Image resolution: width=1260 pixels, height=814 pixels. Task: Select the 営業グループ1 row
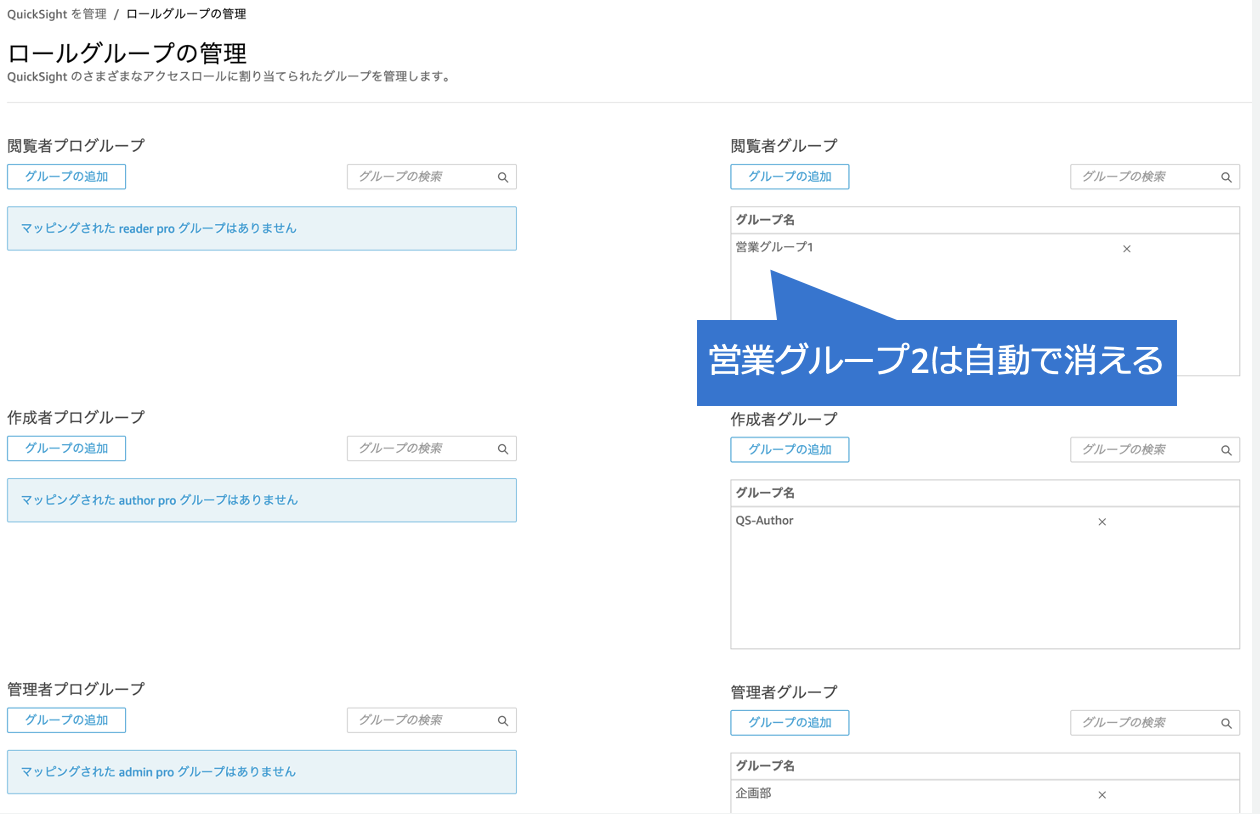tap(985, 248)
